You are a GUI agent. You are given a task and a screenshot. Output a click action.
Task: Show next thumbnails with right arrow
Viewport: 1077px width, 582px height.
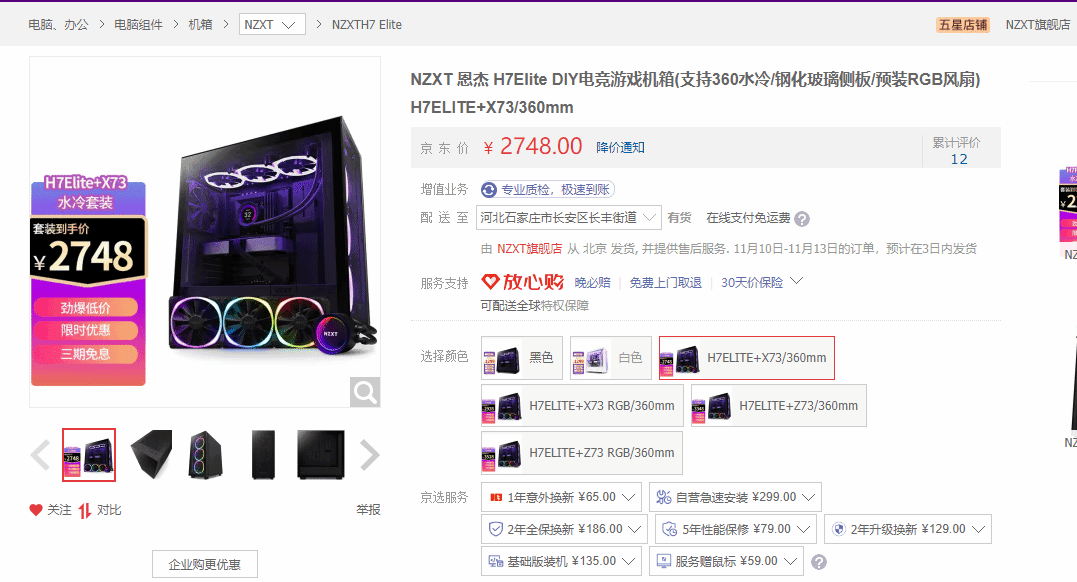point(370,455)
